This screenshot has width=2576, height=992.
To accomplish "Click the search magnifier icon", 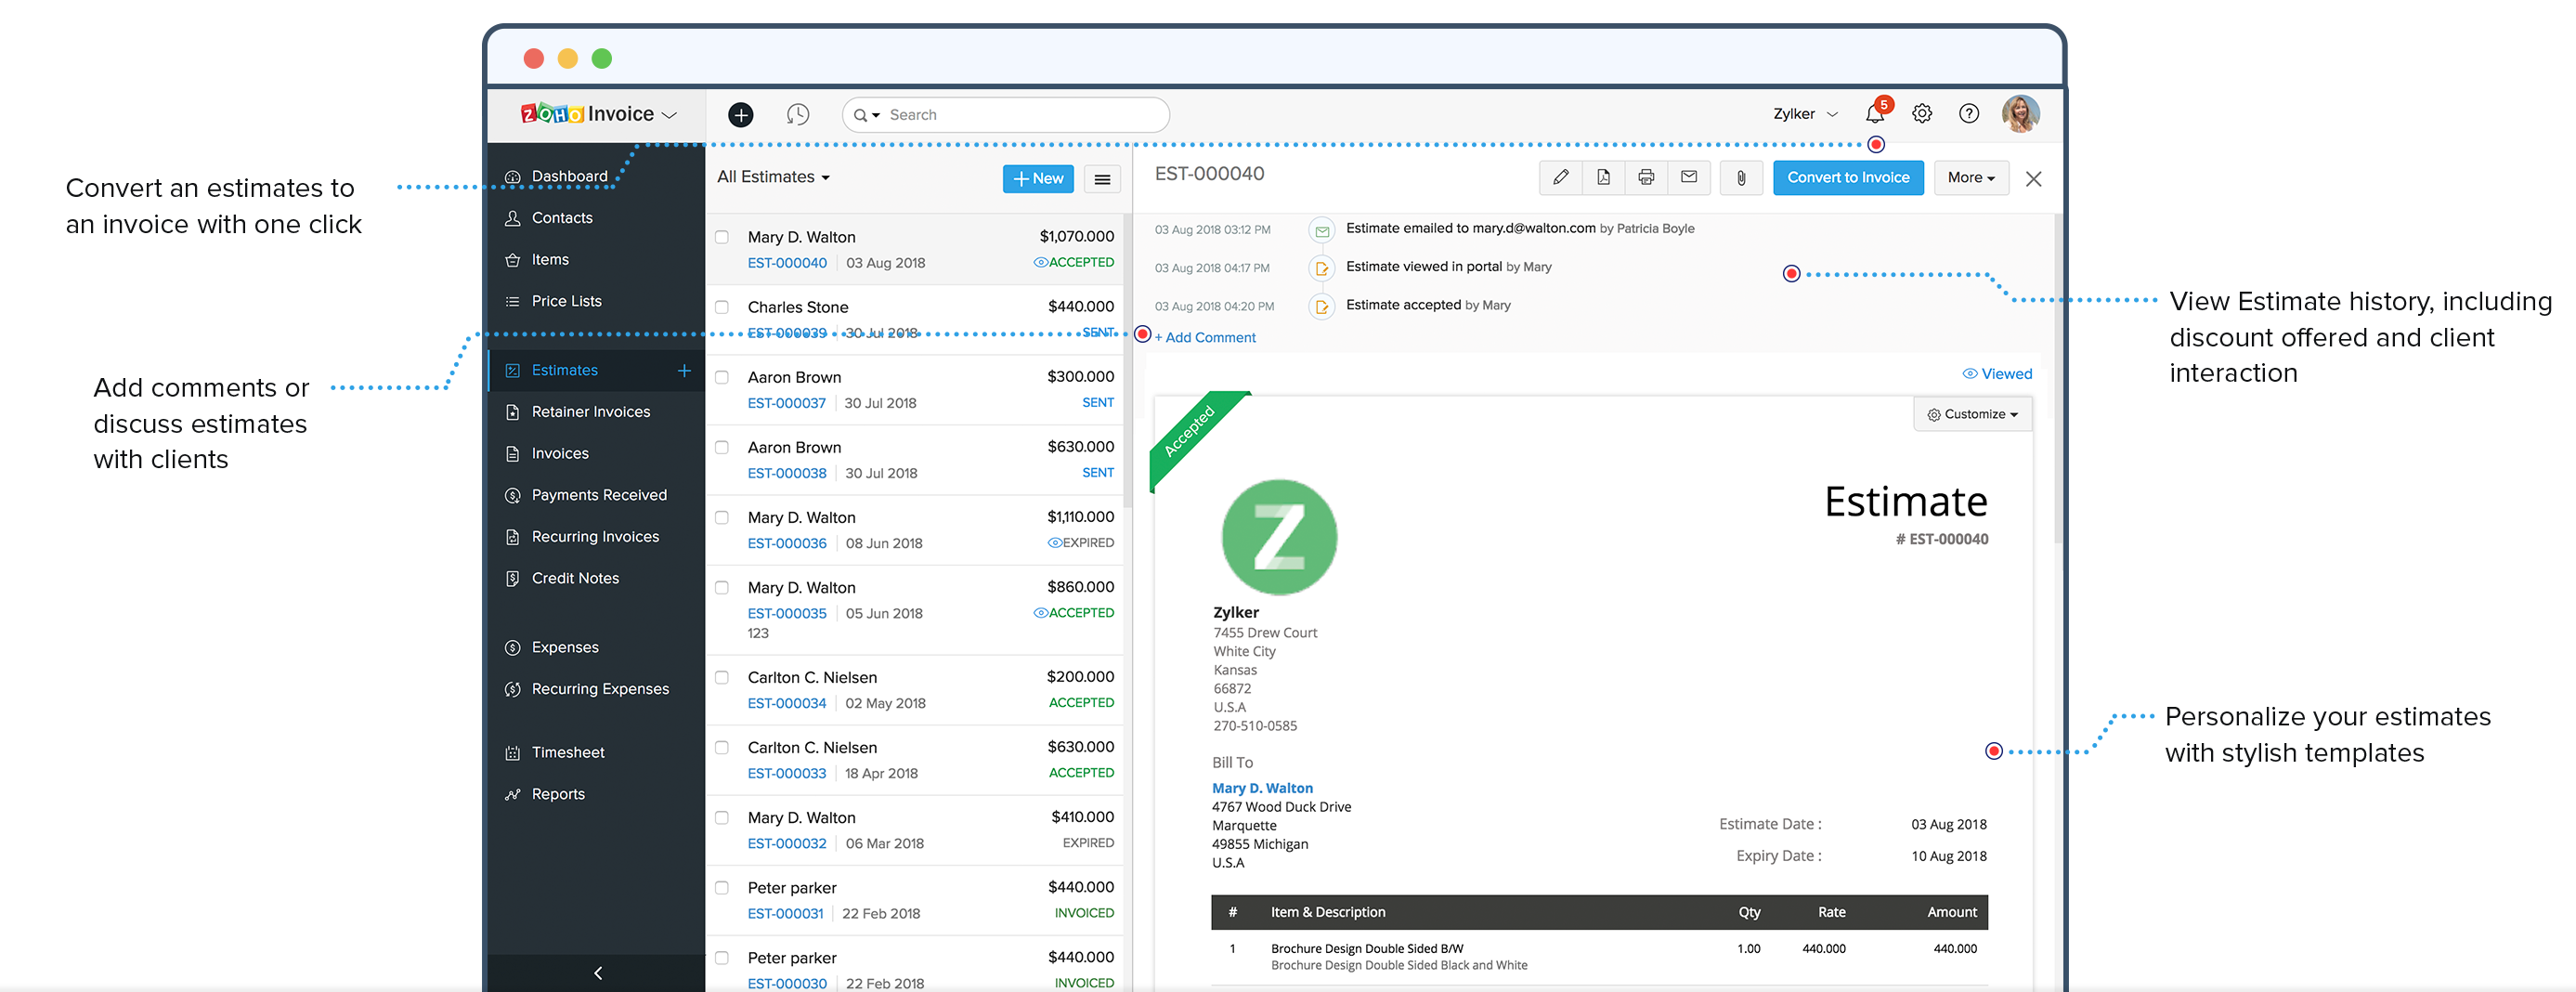I will point(860,115).
